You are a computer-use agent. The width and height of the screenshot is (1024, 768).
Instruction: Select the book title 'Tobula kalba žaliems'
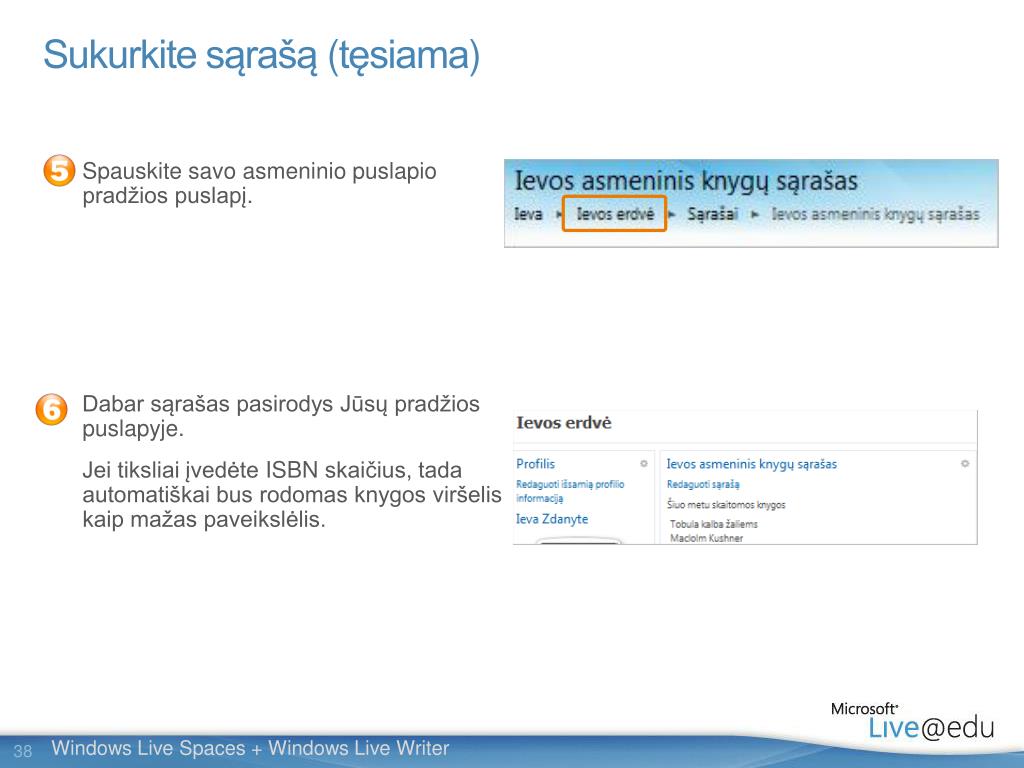pos(714,524)
